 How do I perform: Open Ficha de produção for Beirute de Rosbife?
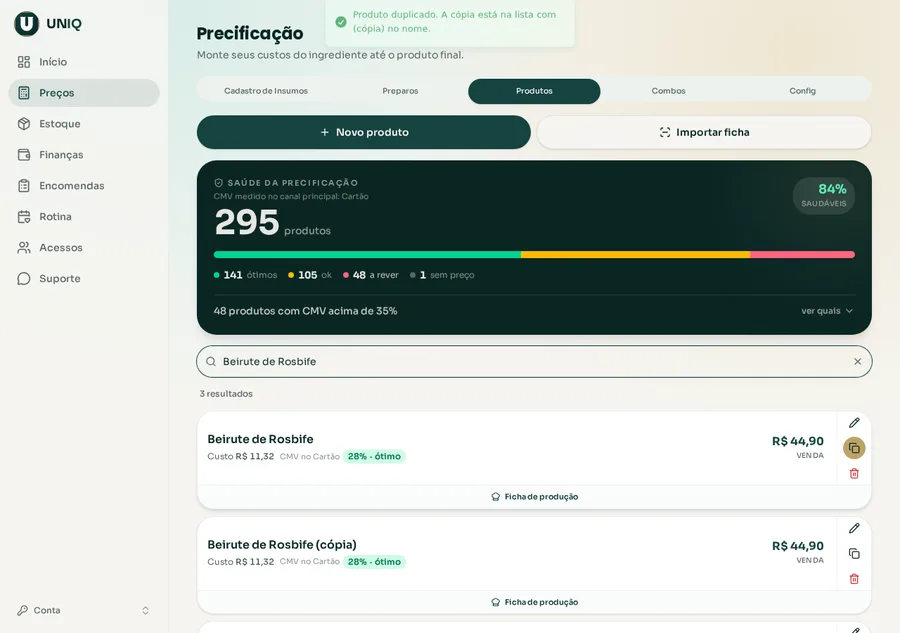click(534, 497)
